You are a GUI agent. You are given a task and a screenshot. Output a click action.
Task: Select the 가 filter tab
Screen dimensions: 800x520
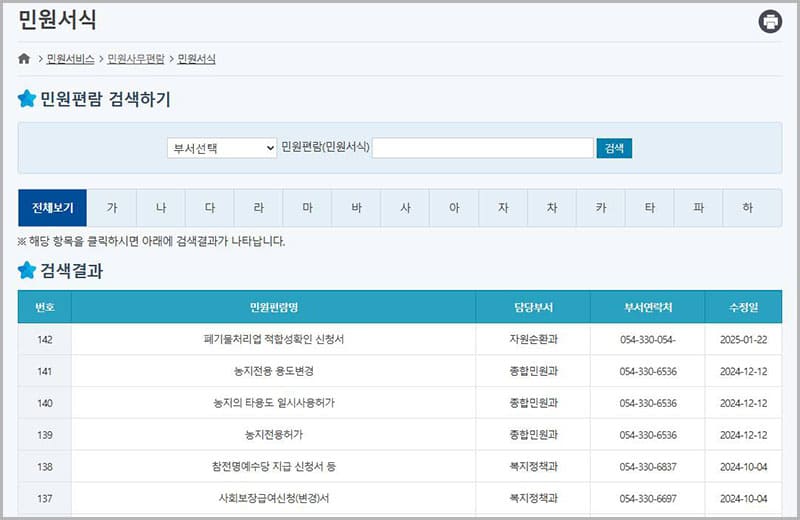tap(112, 208)
